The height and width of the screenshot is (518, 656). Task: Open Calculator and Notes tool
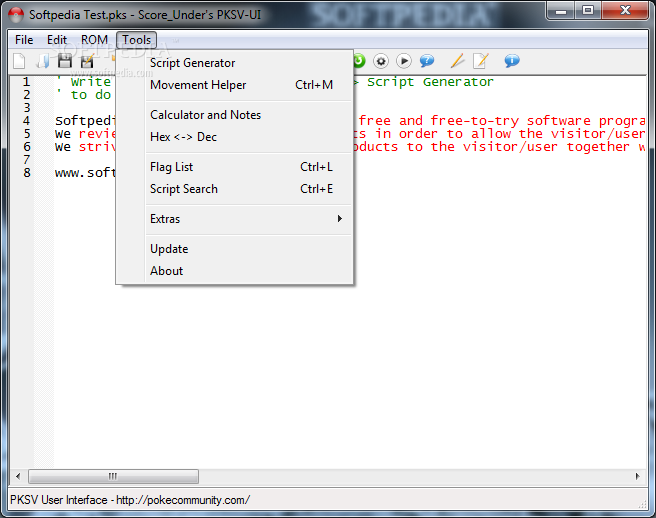(x=235, y=115)
